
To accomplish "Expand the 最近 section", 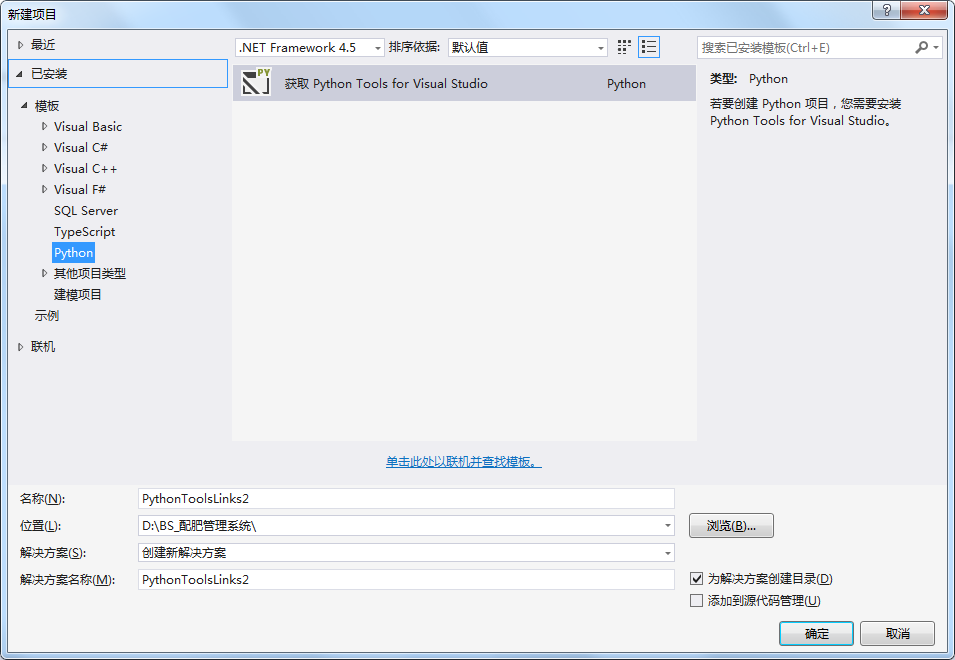I will tap(20, 44).
